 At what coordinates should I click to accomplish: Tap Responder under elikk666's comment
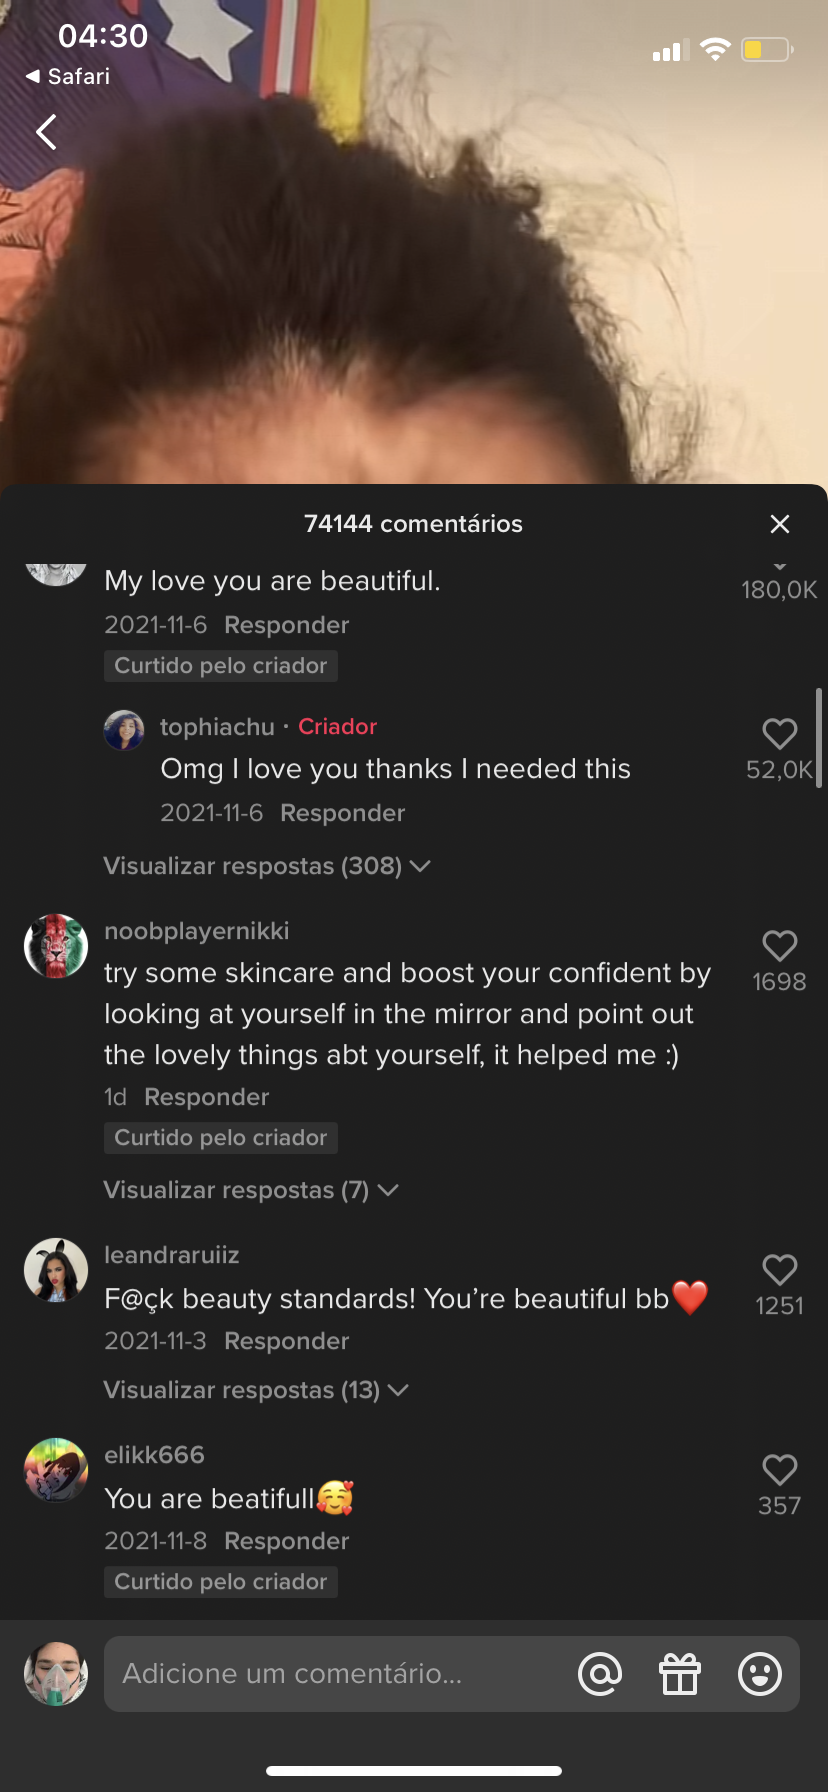tap(287, 1541)
